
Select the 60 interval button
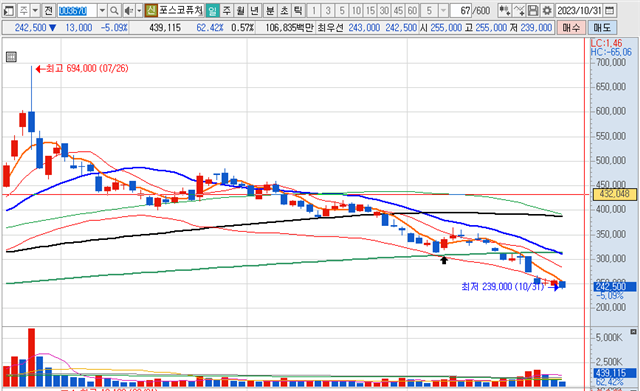pyautogui.click(x=412, y=10)
